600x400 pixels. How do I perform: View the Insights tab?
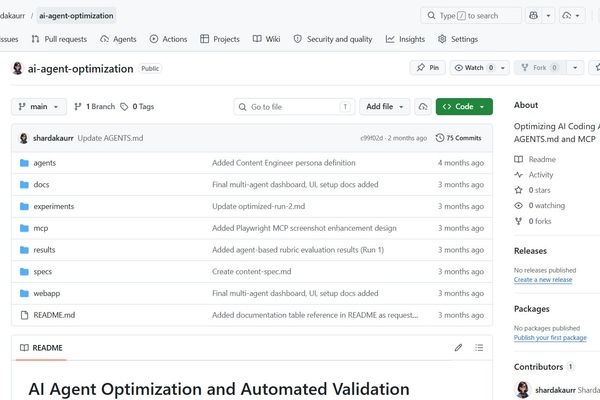pyautogui.click(x=405, y=39)
